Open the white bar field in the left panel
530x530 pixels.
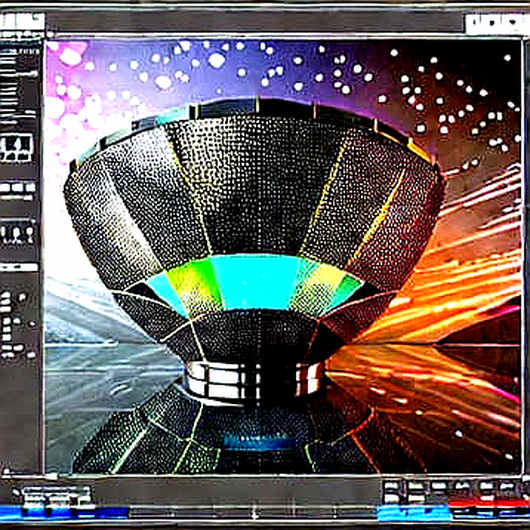(19, 267)
